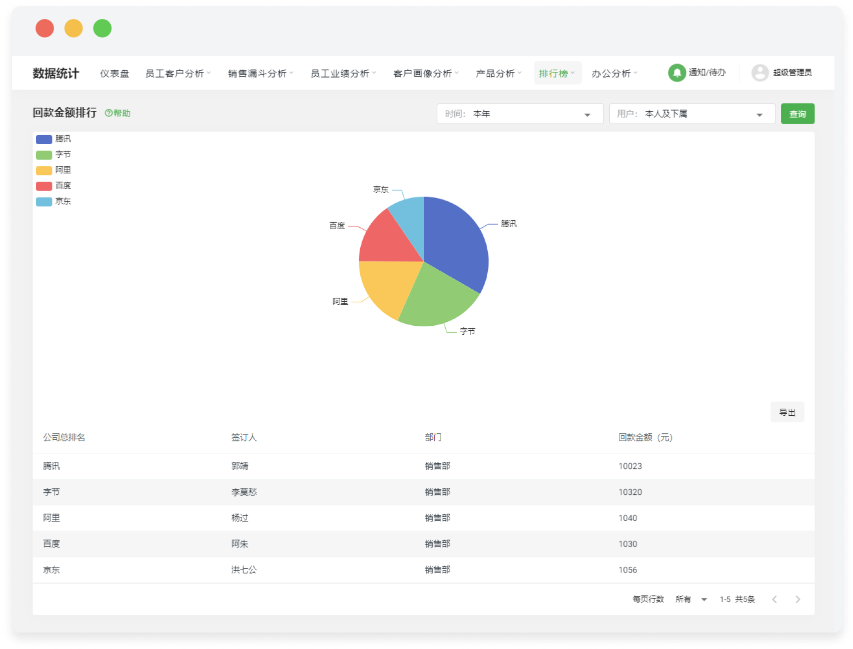This screenshot has height=649, width=853.
Task: Click the 字节 pie chart label
Action: [x=467, y=331]
